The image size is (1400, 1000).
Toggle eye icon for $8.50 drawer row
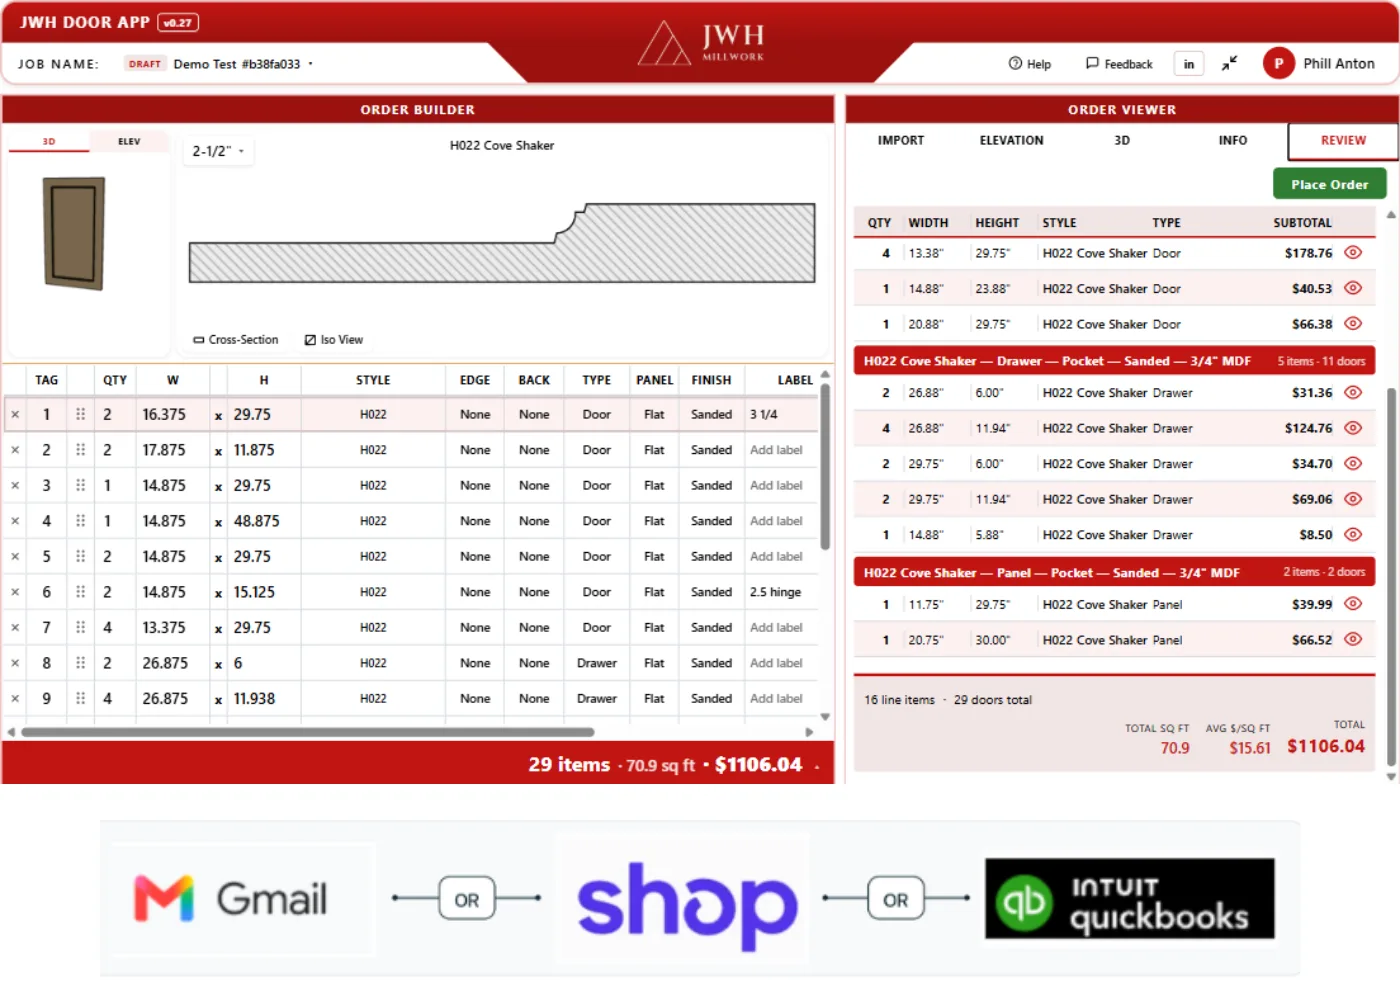(x=1353, y=535)
